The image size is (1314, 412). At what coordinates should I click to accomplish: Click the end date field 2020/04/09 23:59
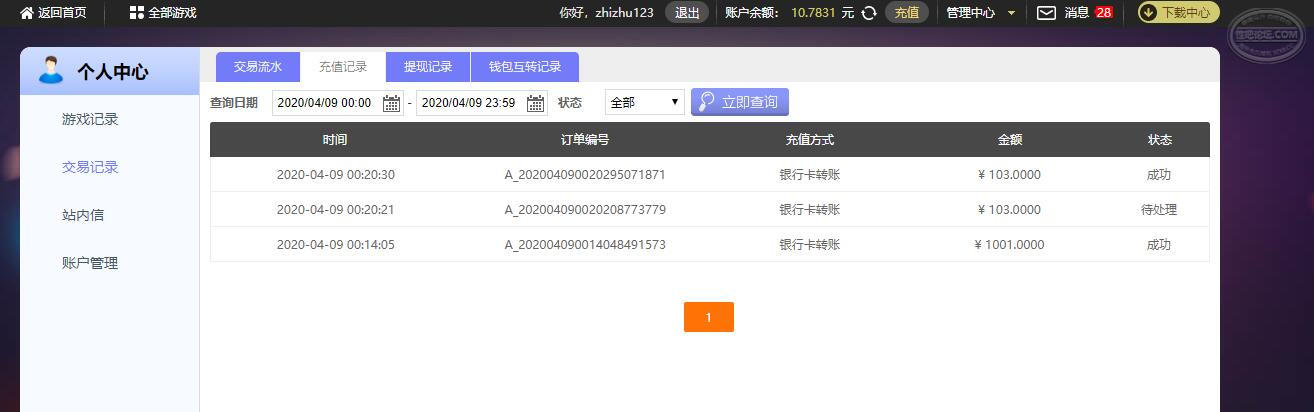tap(481, 103)
